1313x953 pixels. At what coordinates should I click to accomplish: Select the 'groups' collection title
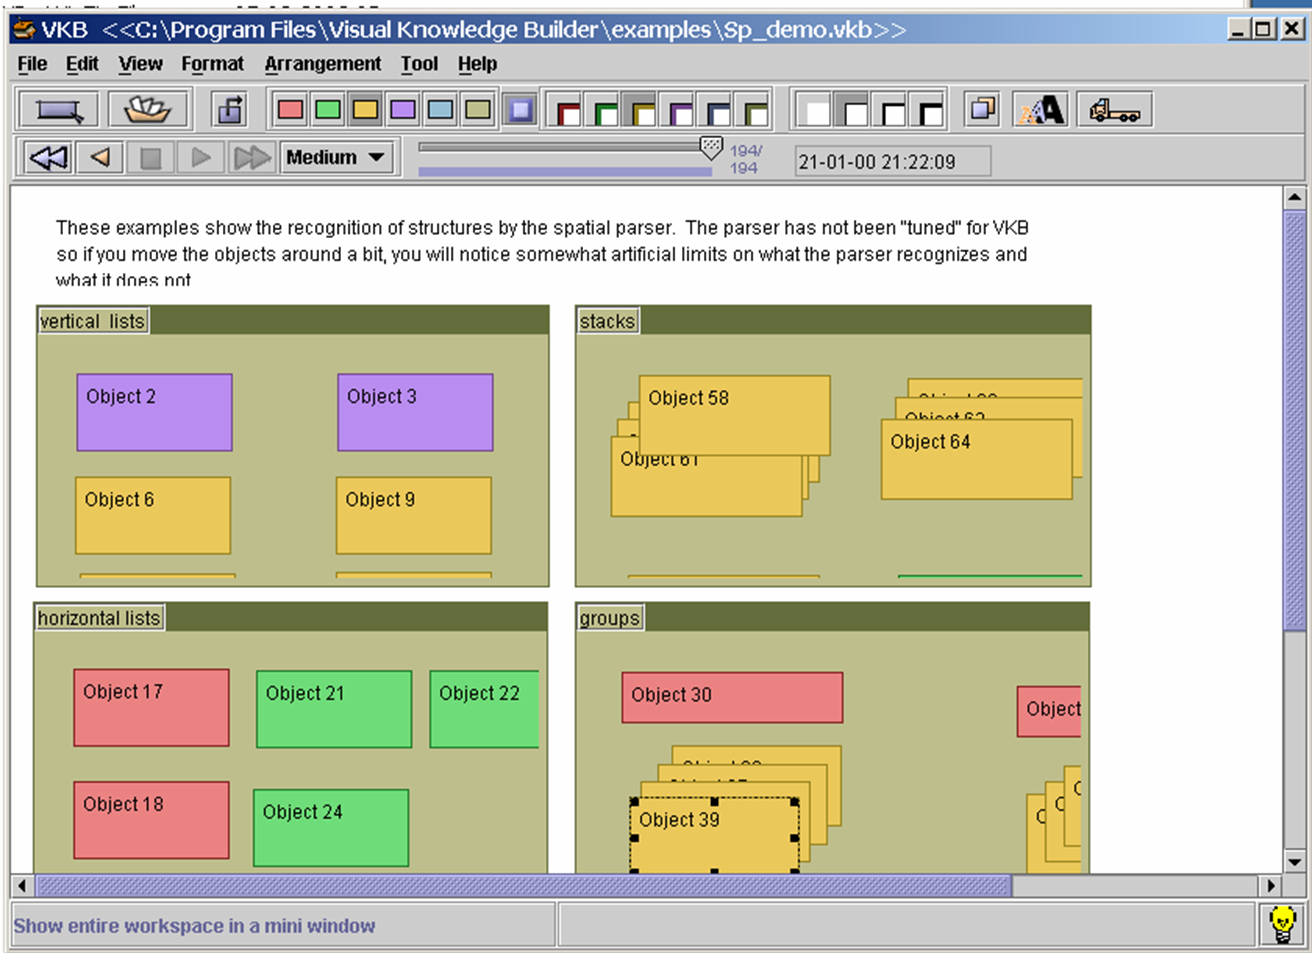(x=609, y=618)
